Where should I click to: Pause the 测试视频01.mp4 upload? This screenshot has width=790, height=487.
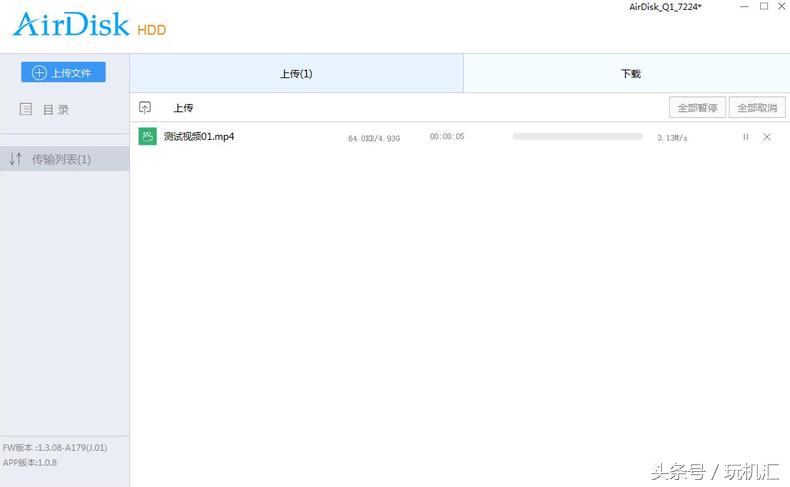746,136
